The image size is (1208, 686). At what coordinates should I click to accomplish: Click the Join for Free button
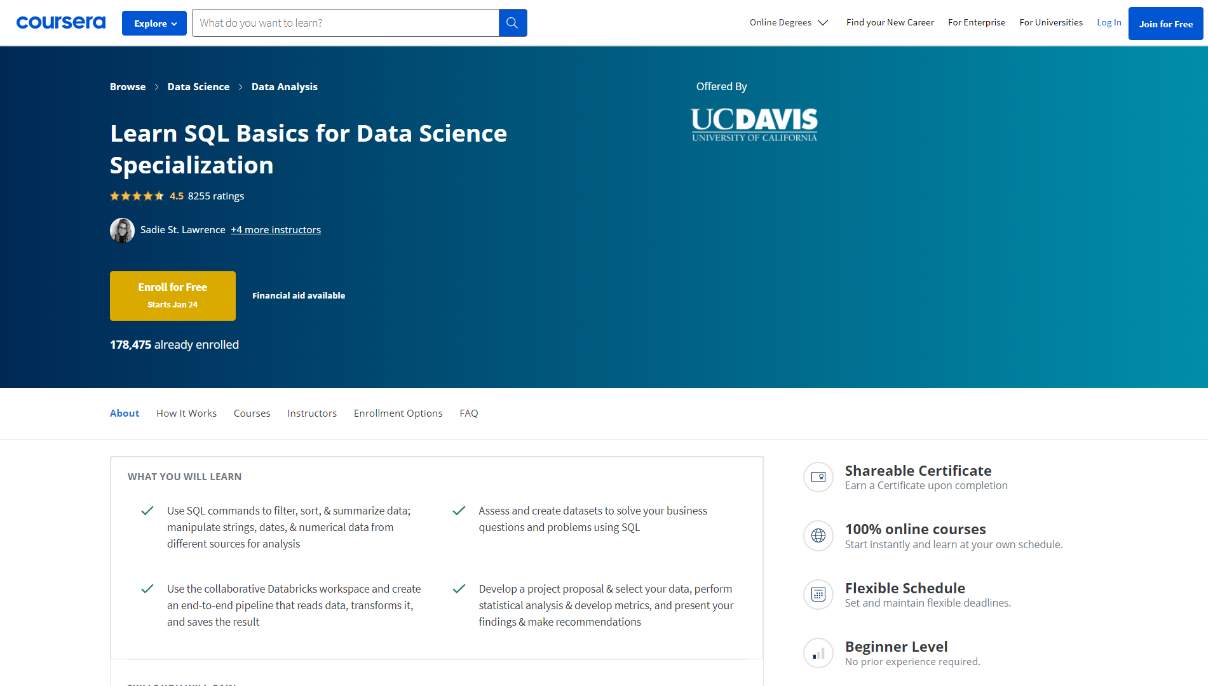pos(1166,23)
